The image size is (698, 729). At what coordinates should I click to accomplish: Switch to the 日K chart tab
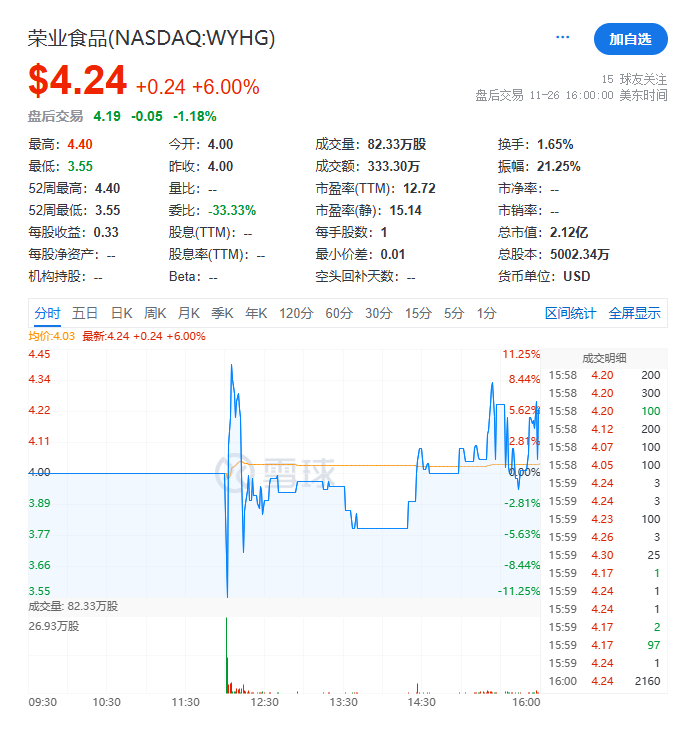[x=122, y=313]
